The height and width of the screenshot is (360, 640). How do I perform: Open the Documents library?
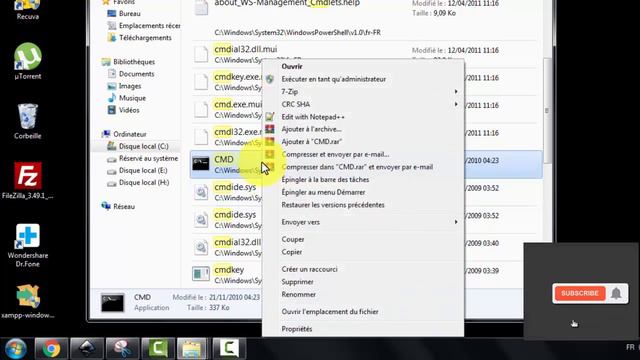136,74
